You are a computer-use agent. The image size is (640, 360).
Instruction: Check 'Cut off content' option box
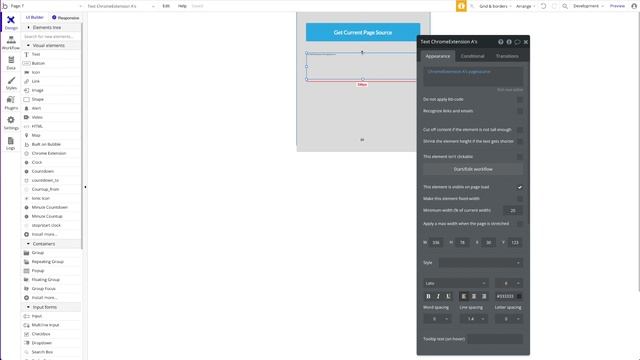coord(520,130)
